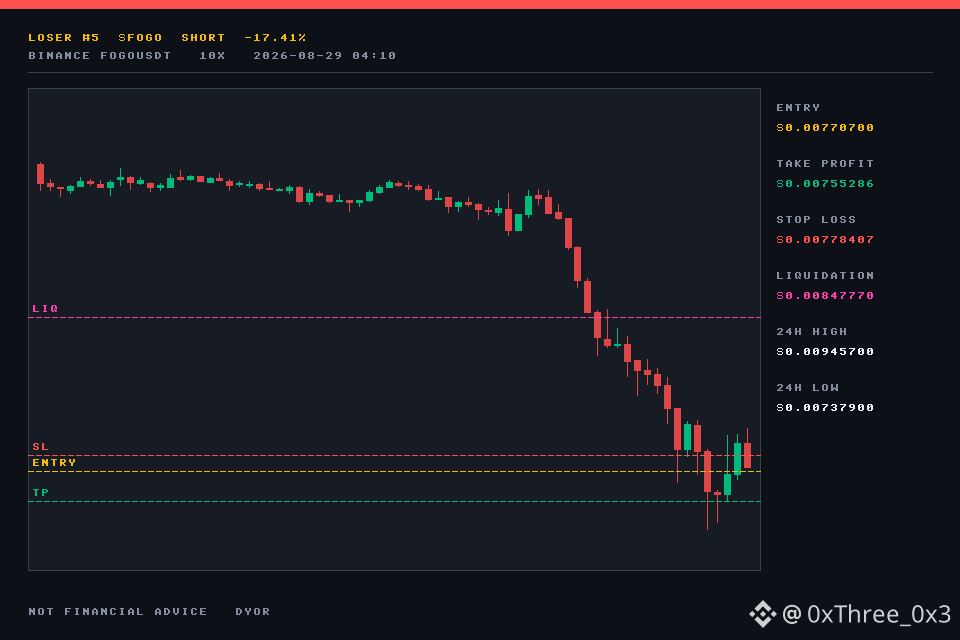Click the ENTRY line label on chart
The width and height of the screenshot is (960, 640).
pos(54,462)
